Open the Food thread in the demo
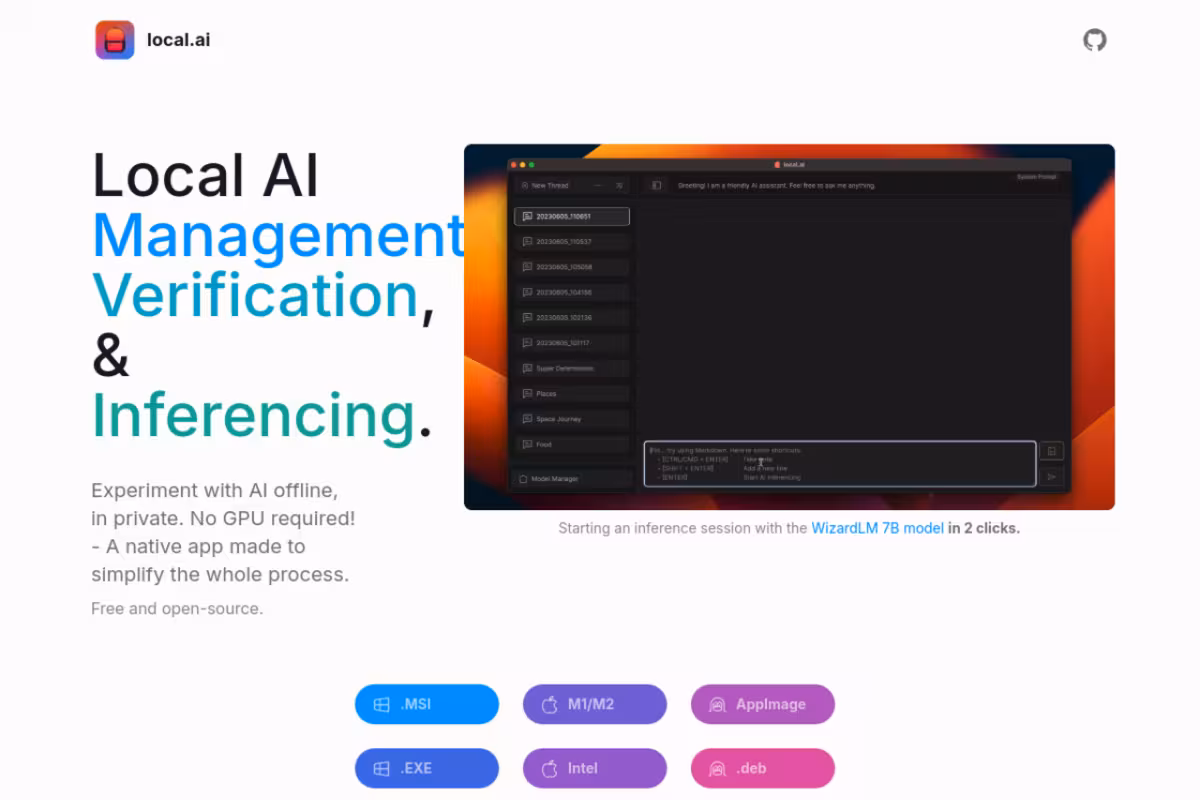Screen dimensions: 1200x800 [x=572, y=444]
